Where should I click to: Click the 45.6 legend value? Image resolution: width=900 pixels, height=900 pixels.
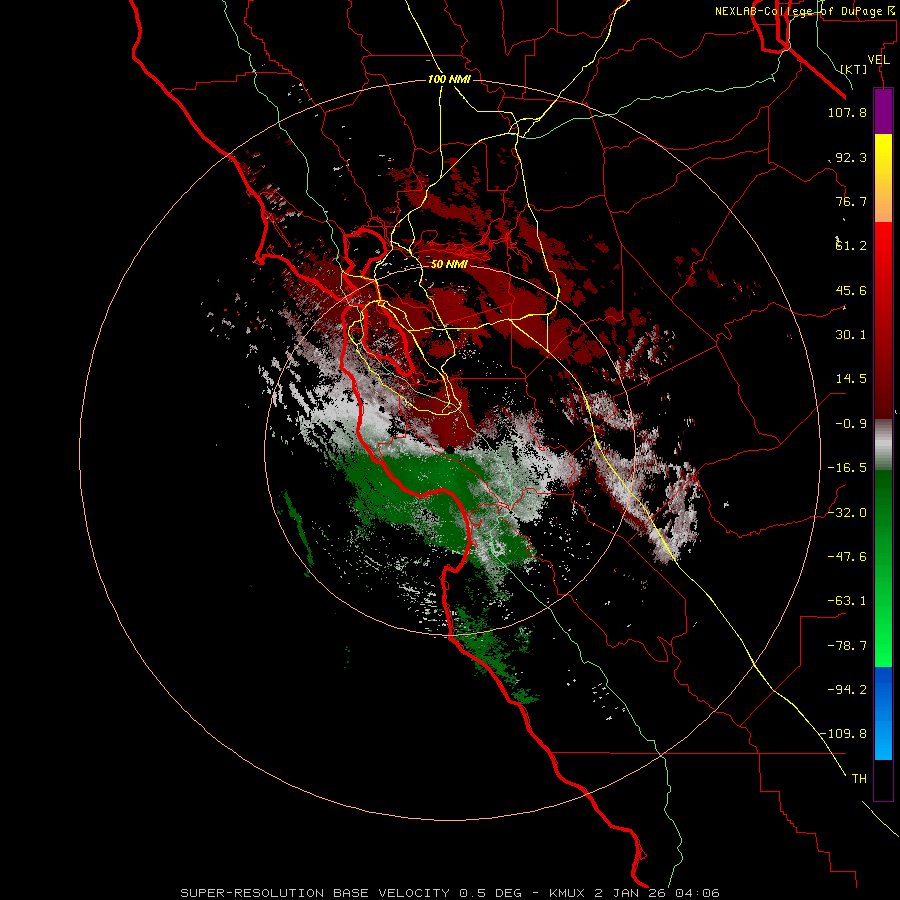click(x=851, y=290)
